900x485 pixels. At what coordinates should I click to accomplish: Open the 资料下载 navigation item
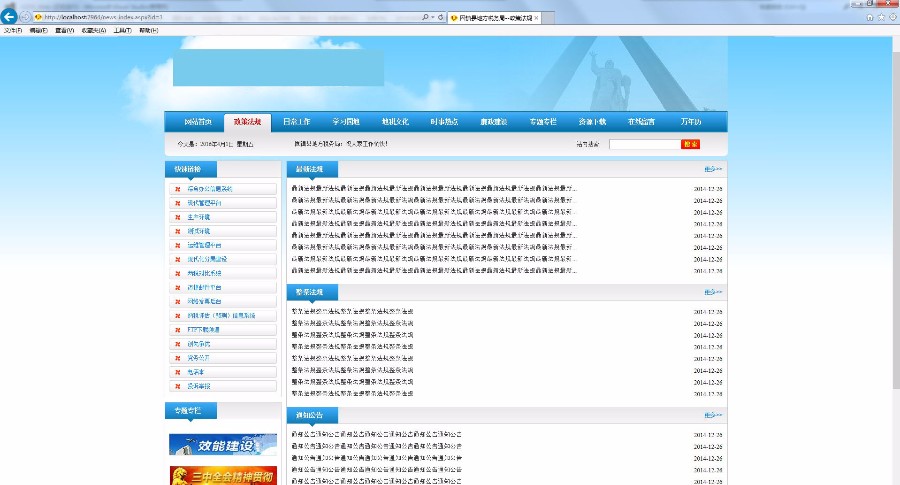pyautogui.click(x=592, y=122)
